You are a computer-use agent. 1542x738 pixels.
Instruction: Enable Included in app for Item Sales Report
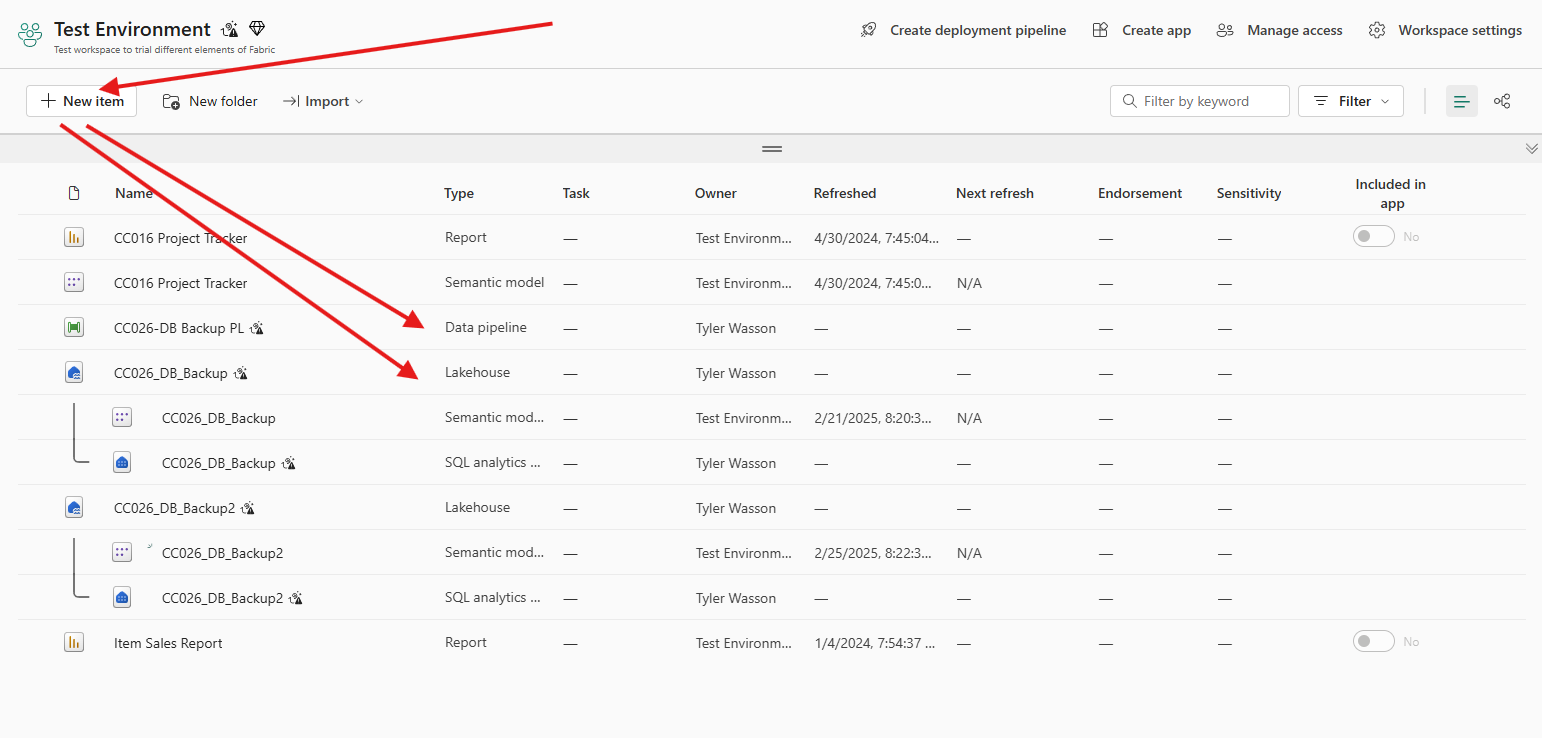(1373, 641)
